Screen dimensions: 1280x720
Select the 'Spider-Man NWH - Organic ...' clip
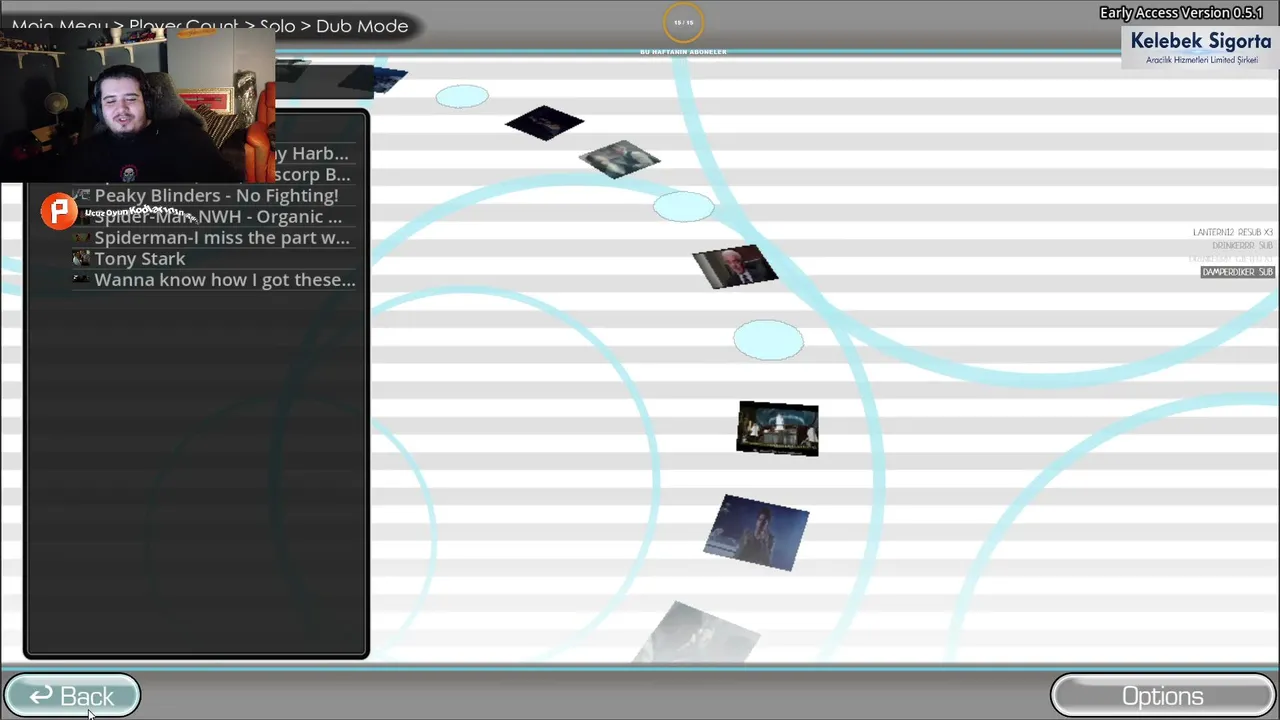(218, 217)
